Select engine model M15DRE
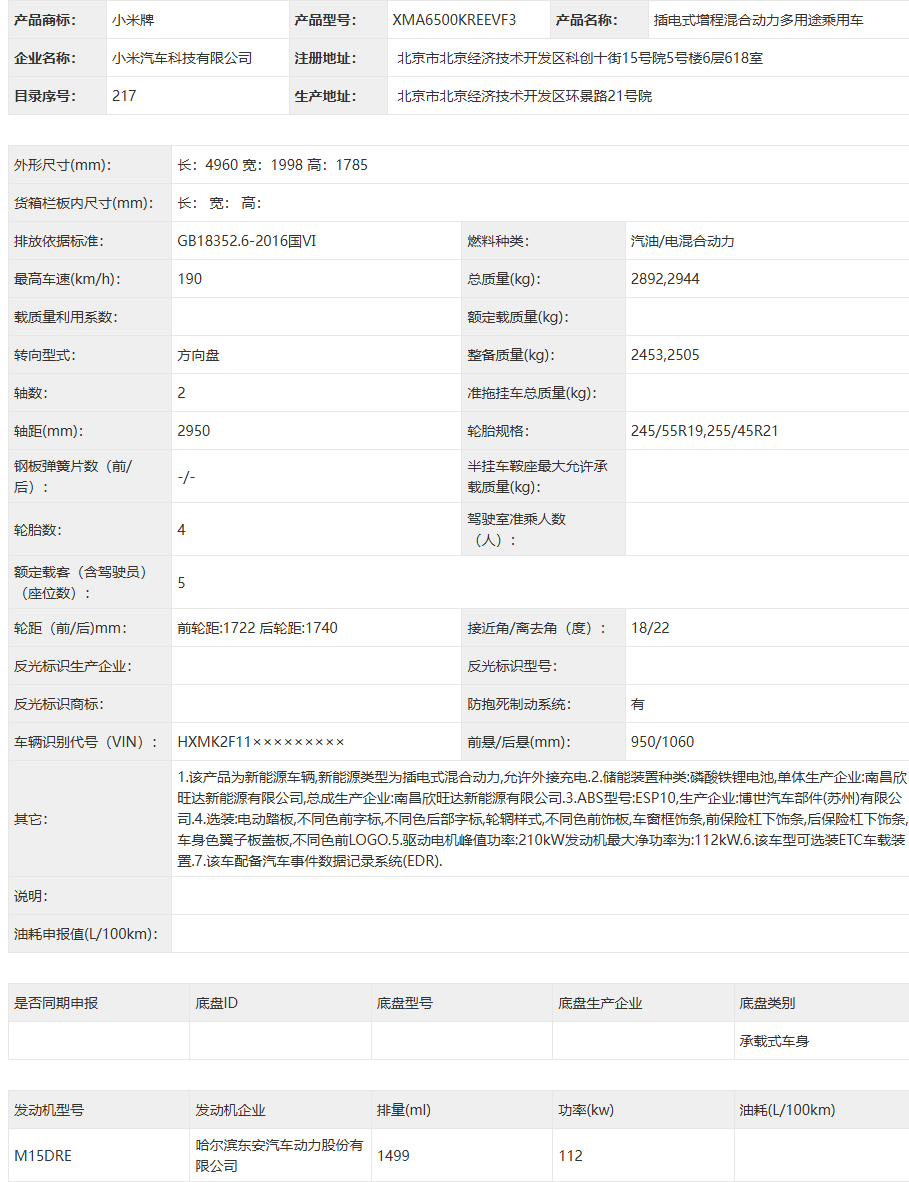The width and height of the screenshot is (909, 1182). click(x=42, y=1156)
